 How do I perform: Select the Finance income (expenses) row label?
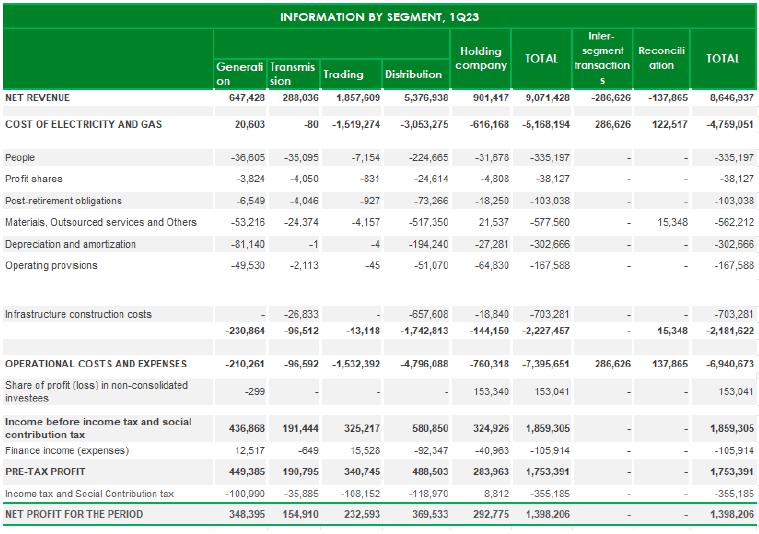(68, 452)
